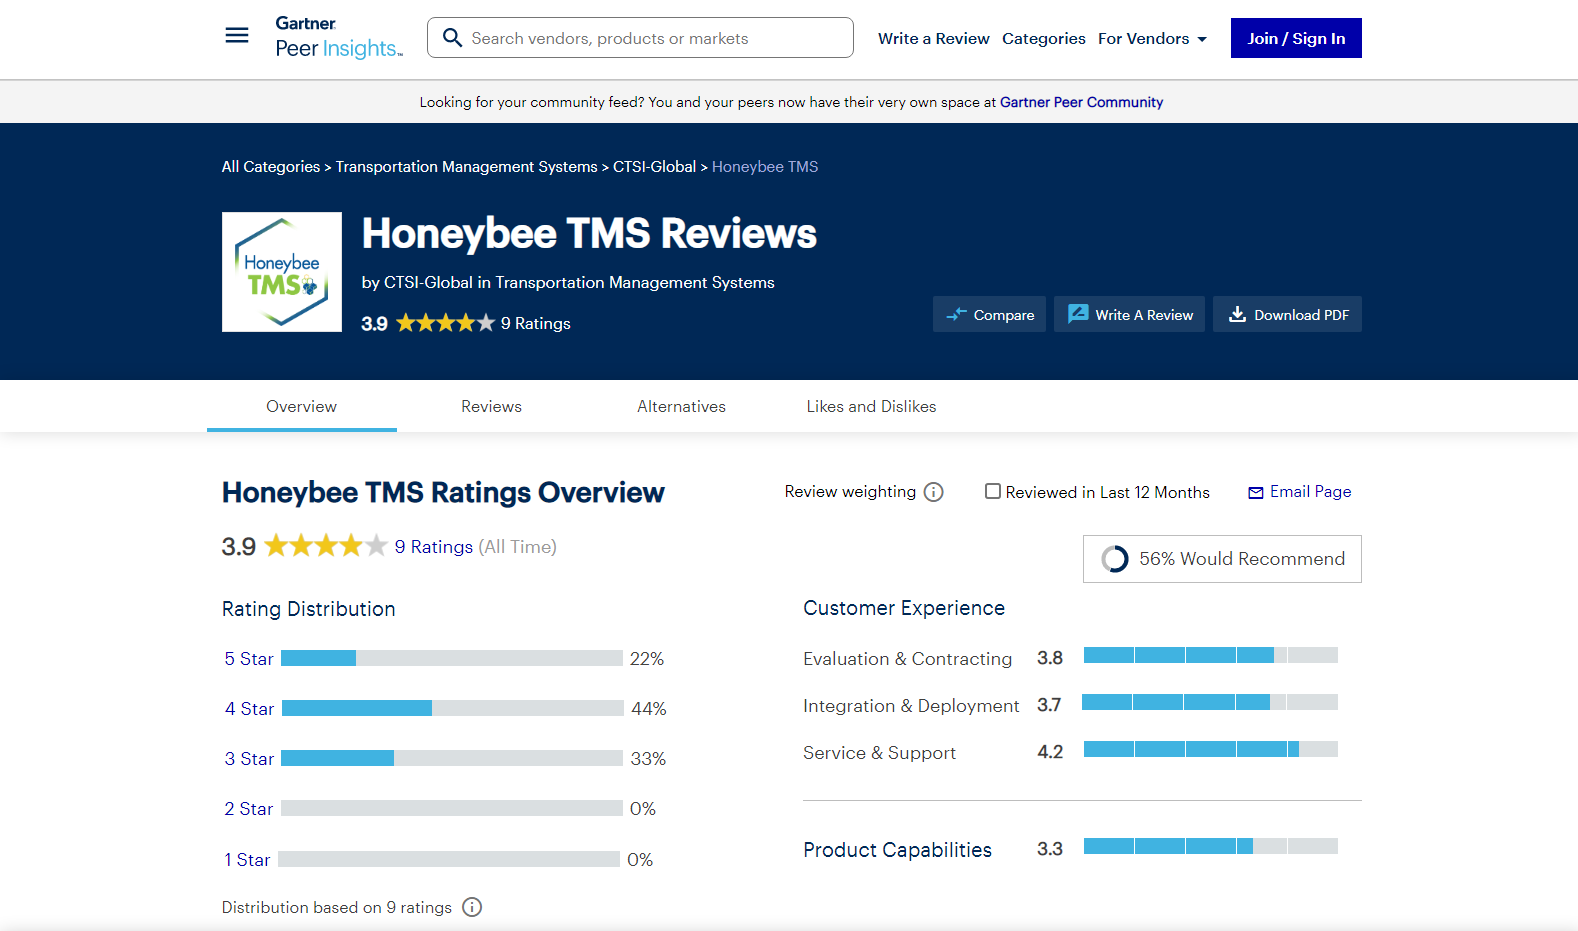
Task: Click the Compare button
Action: pyautogui.click(x=990, y=314)
